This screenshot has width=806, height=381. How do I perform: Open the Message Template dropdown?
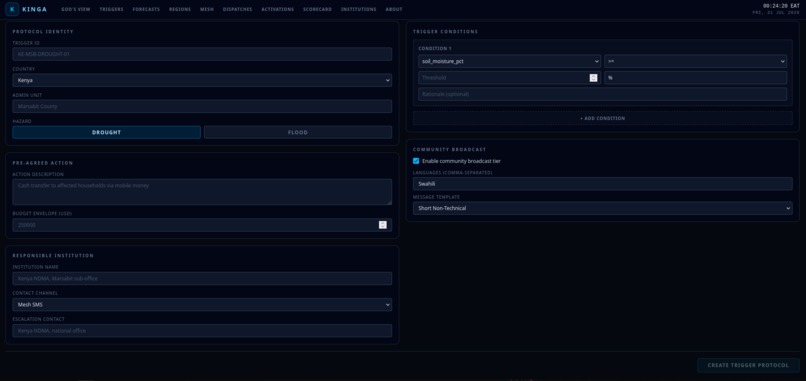(x=602, y=208)
